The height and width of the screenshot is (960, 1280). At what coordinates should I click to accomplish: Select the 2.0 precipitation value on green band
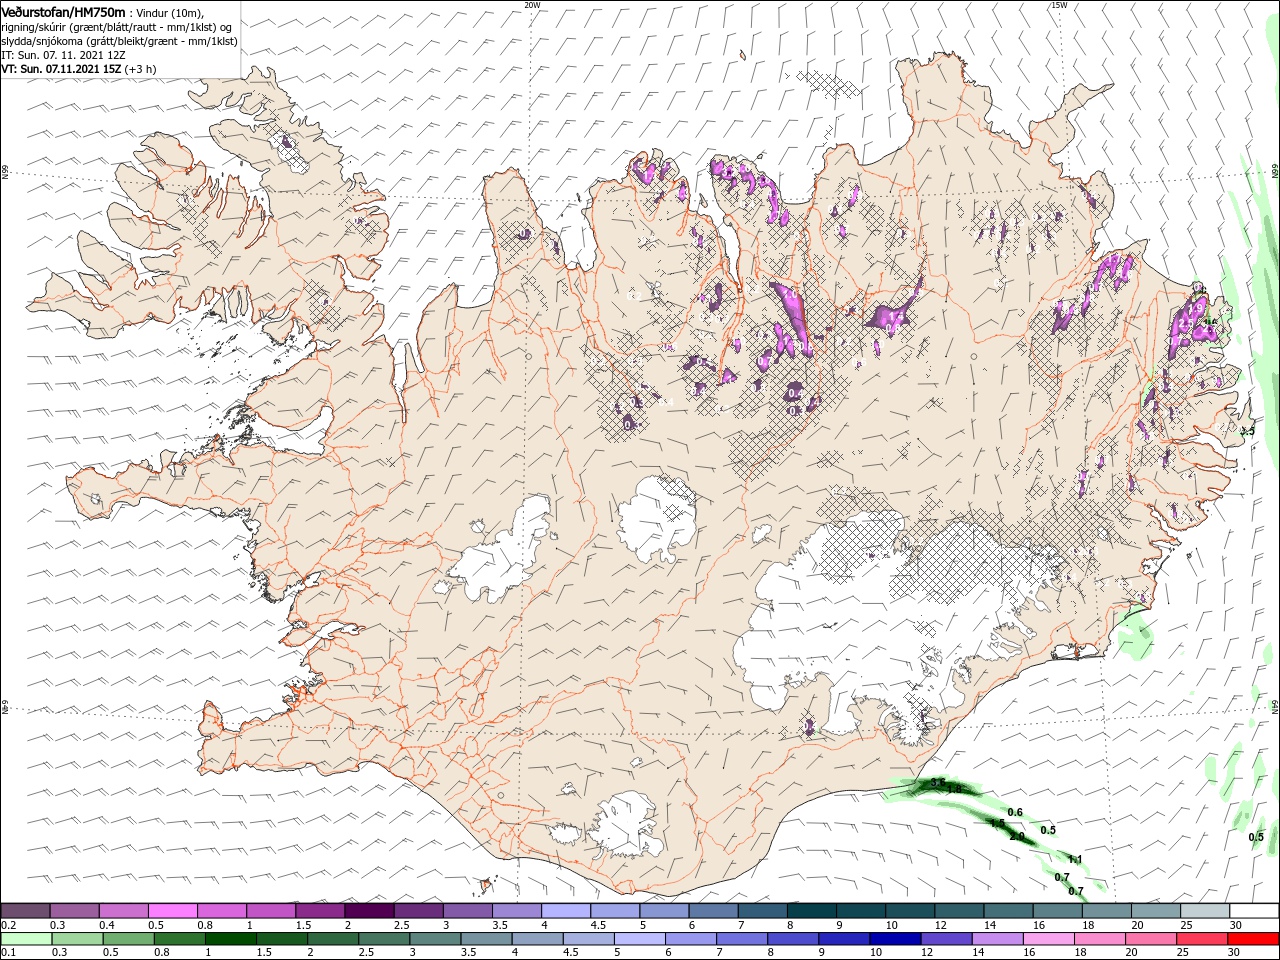(x=1017, y=836)
